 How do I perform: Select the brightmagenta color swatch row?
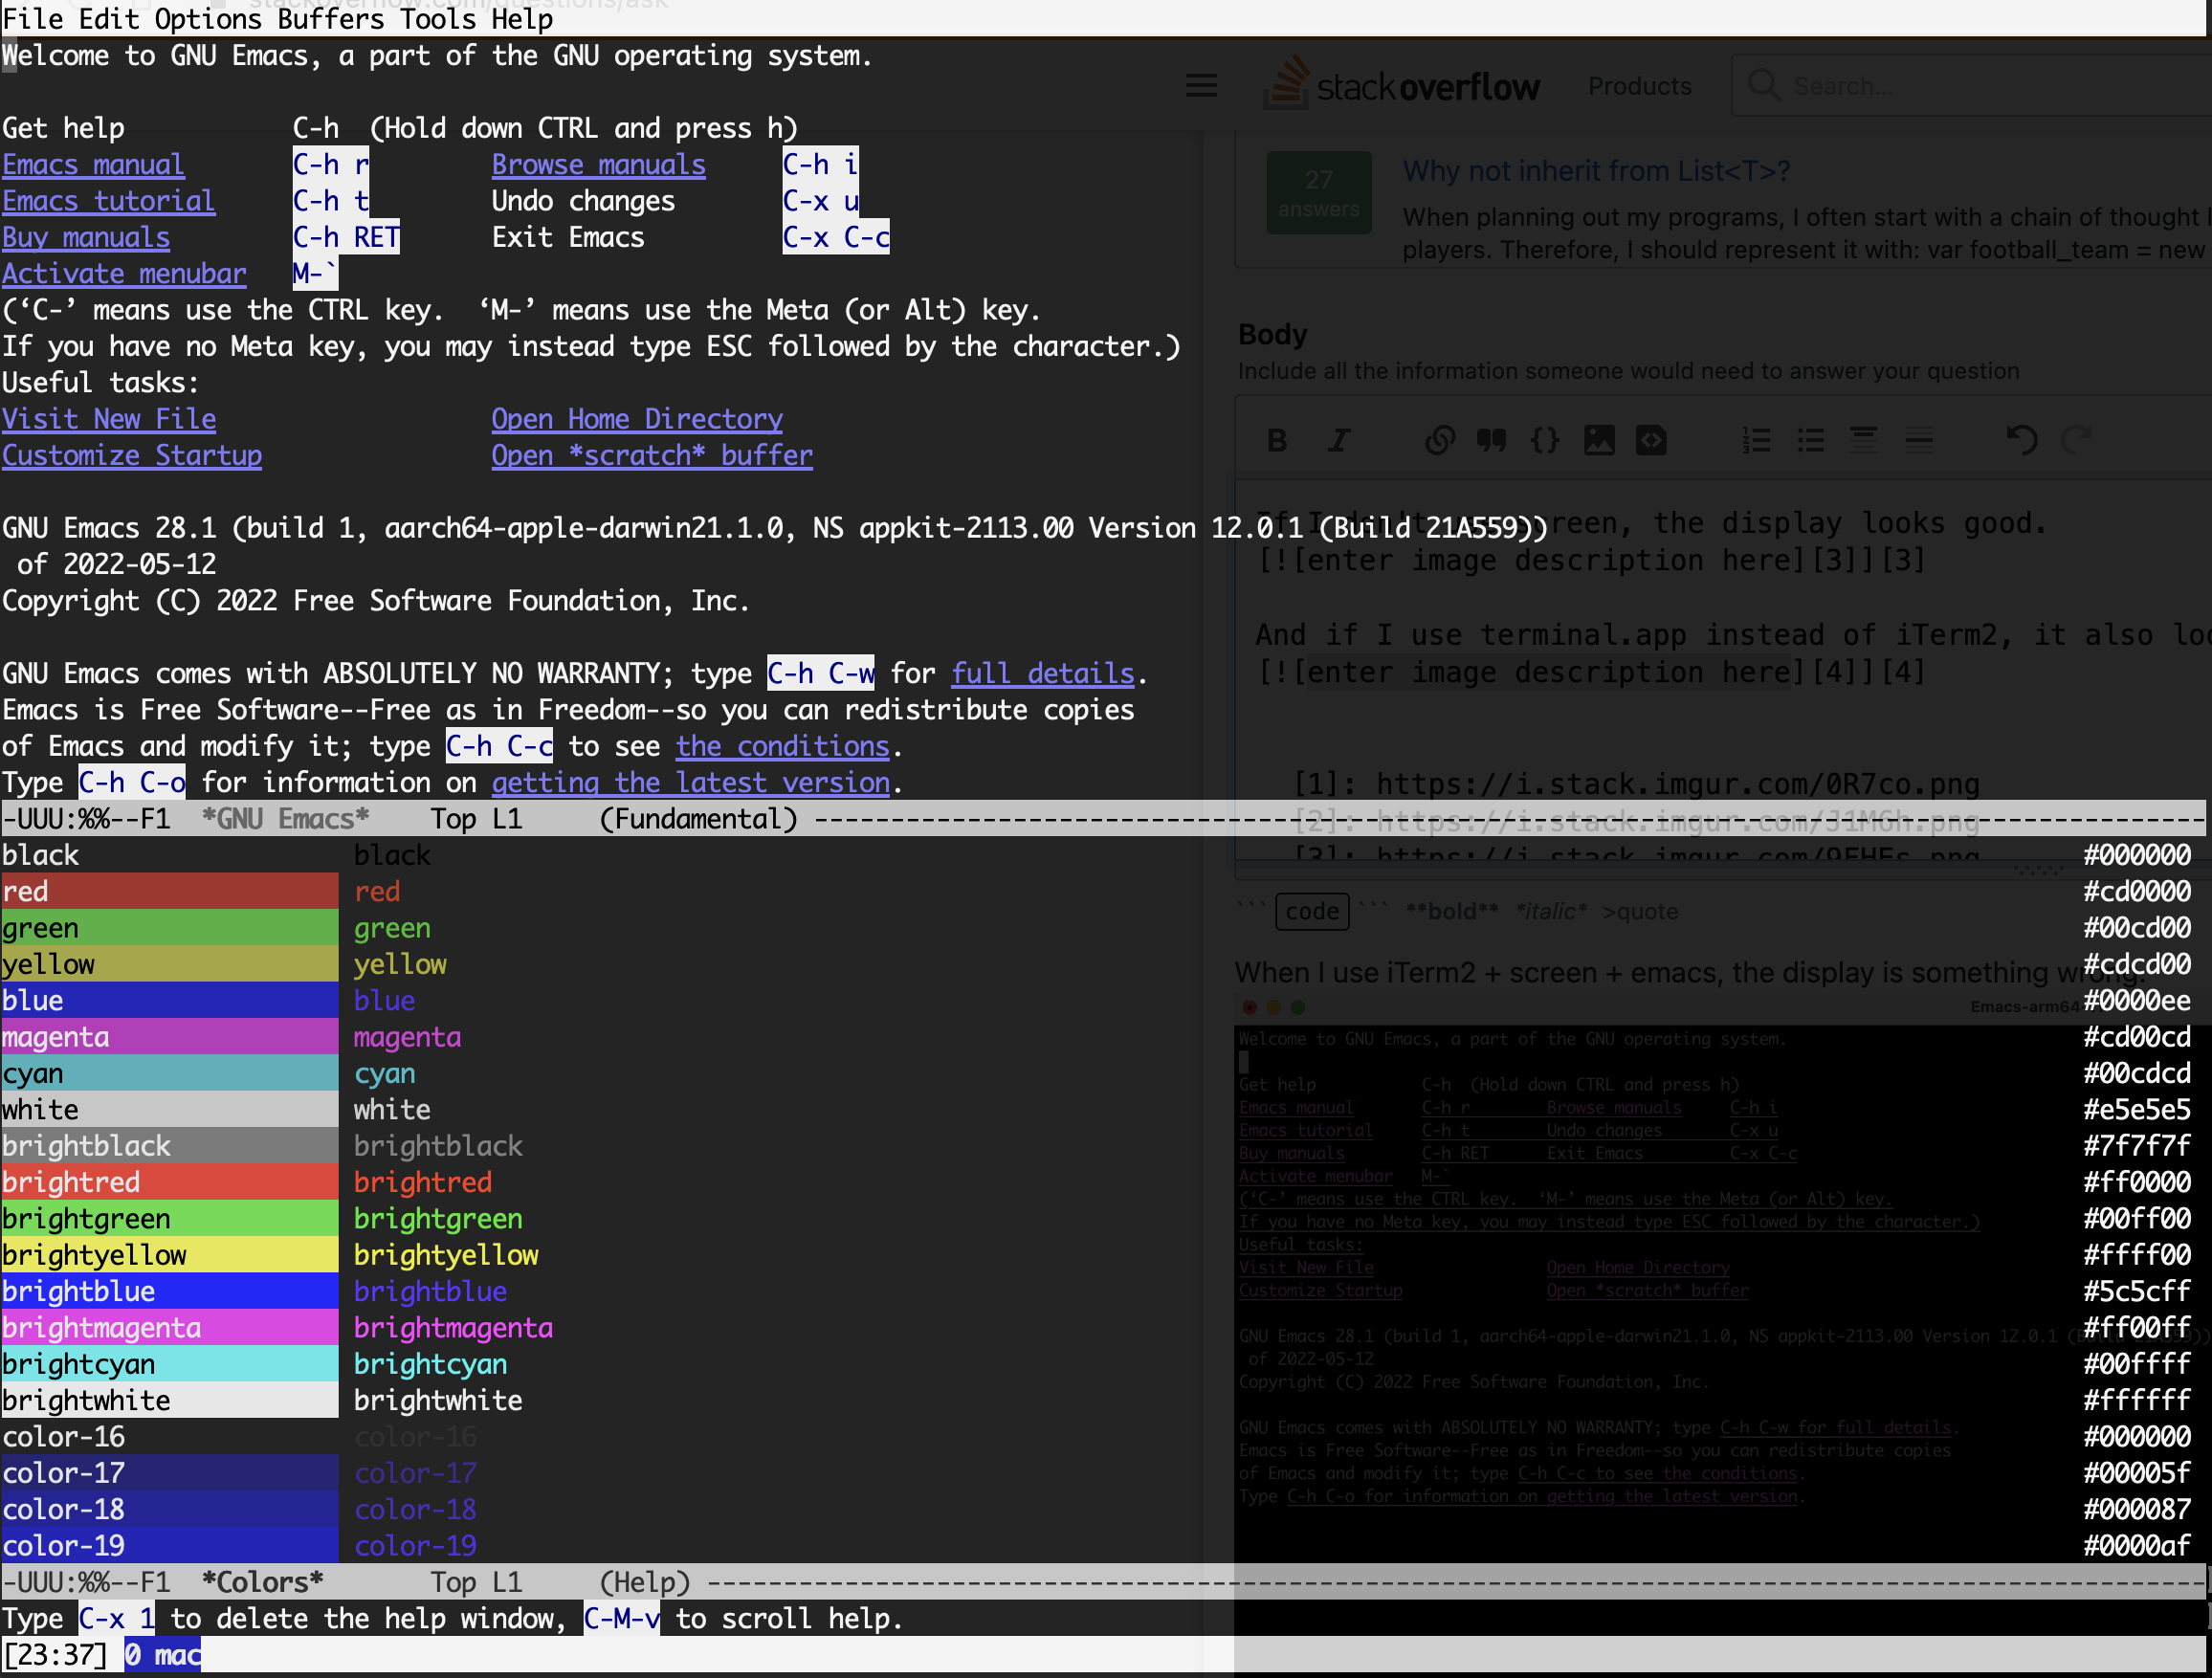pyautogui.click(x=170, y=1327)
